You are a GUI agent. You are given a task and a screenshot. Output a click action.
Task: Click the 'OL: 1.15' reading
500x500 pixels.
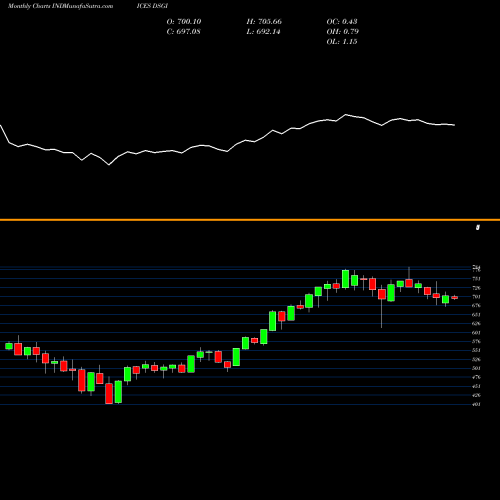tap(342, 42)
